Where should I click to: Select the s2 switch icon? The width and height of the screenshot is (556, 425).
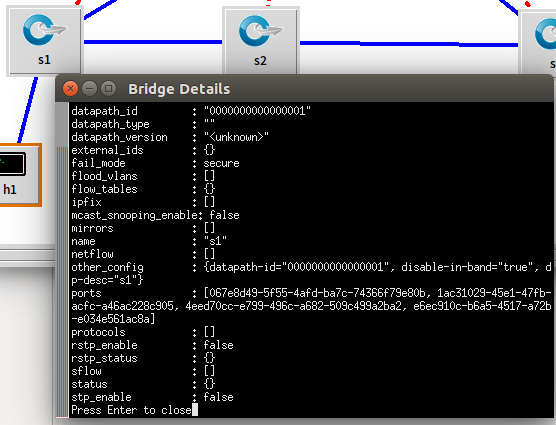261,41
